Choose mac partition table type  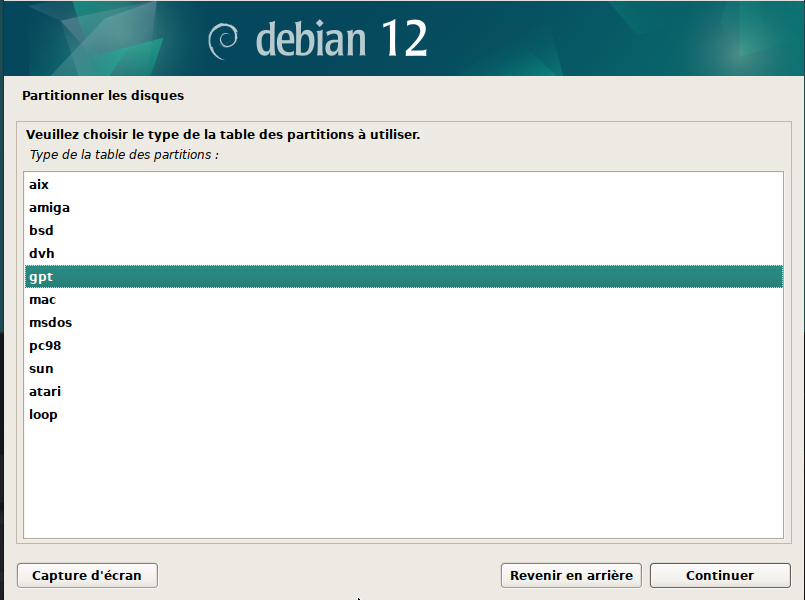point(404,300)
